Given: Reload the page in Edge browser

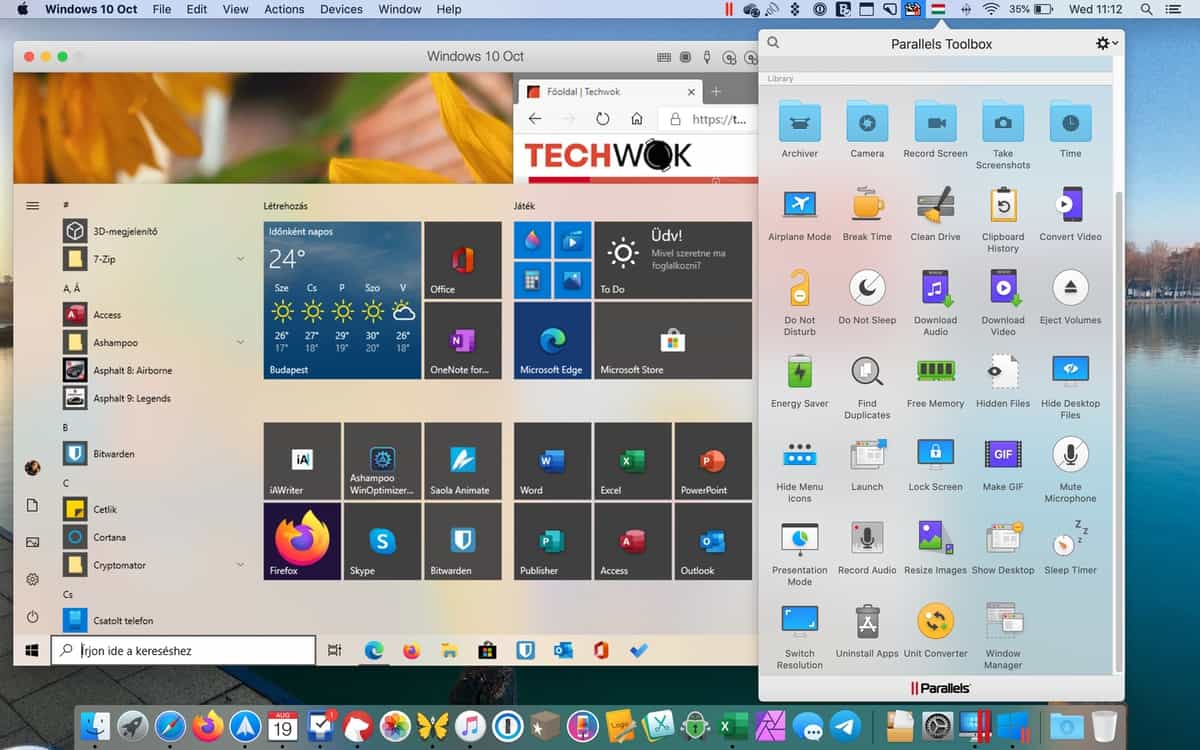Looking at the screenshot, I should click(x=602, y=119).
